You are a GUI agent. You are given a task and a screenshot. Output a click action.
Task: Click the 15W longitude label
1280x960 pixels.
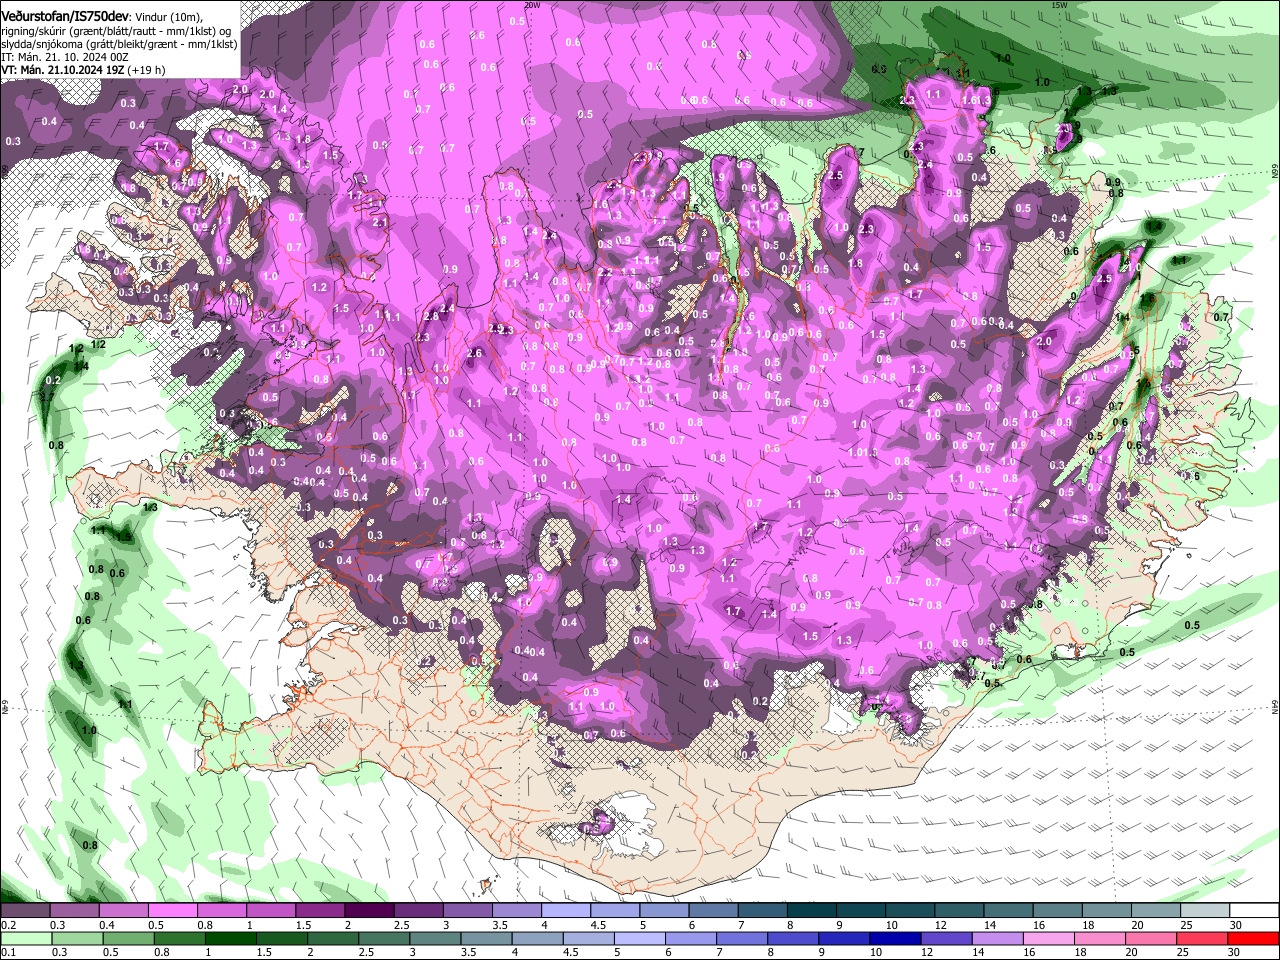point(1059,5)
